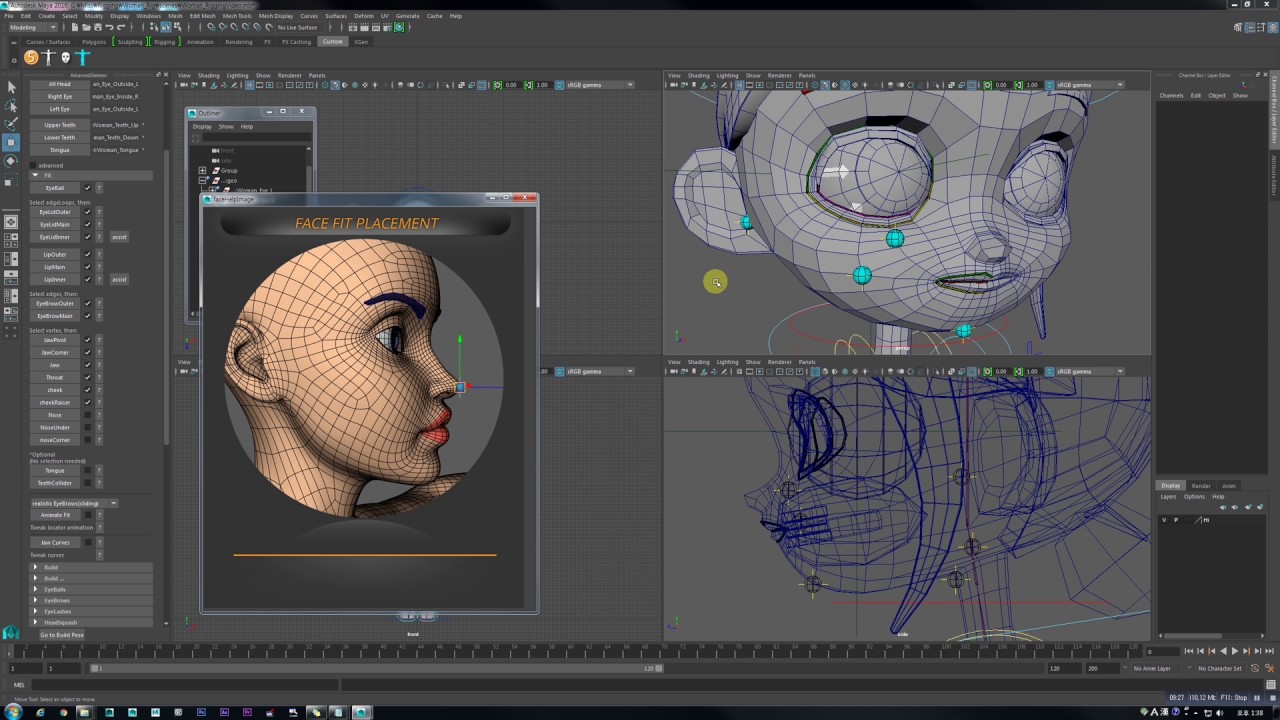Image resolution: width=1280 pixels, height=720 pixels.
Task: Open the realistic EyeBrows(sliding) dropdown
Action: [74, 503]
